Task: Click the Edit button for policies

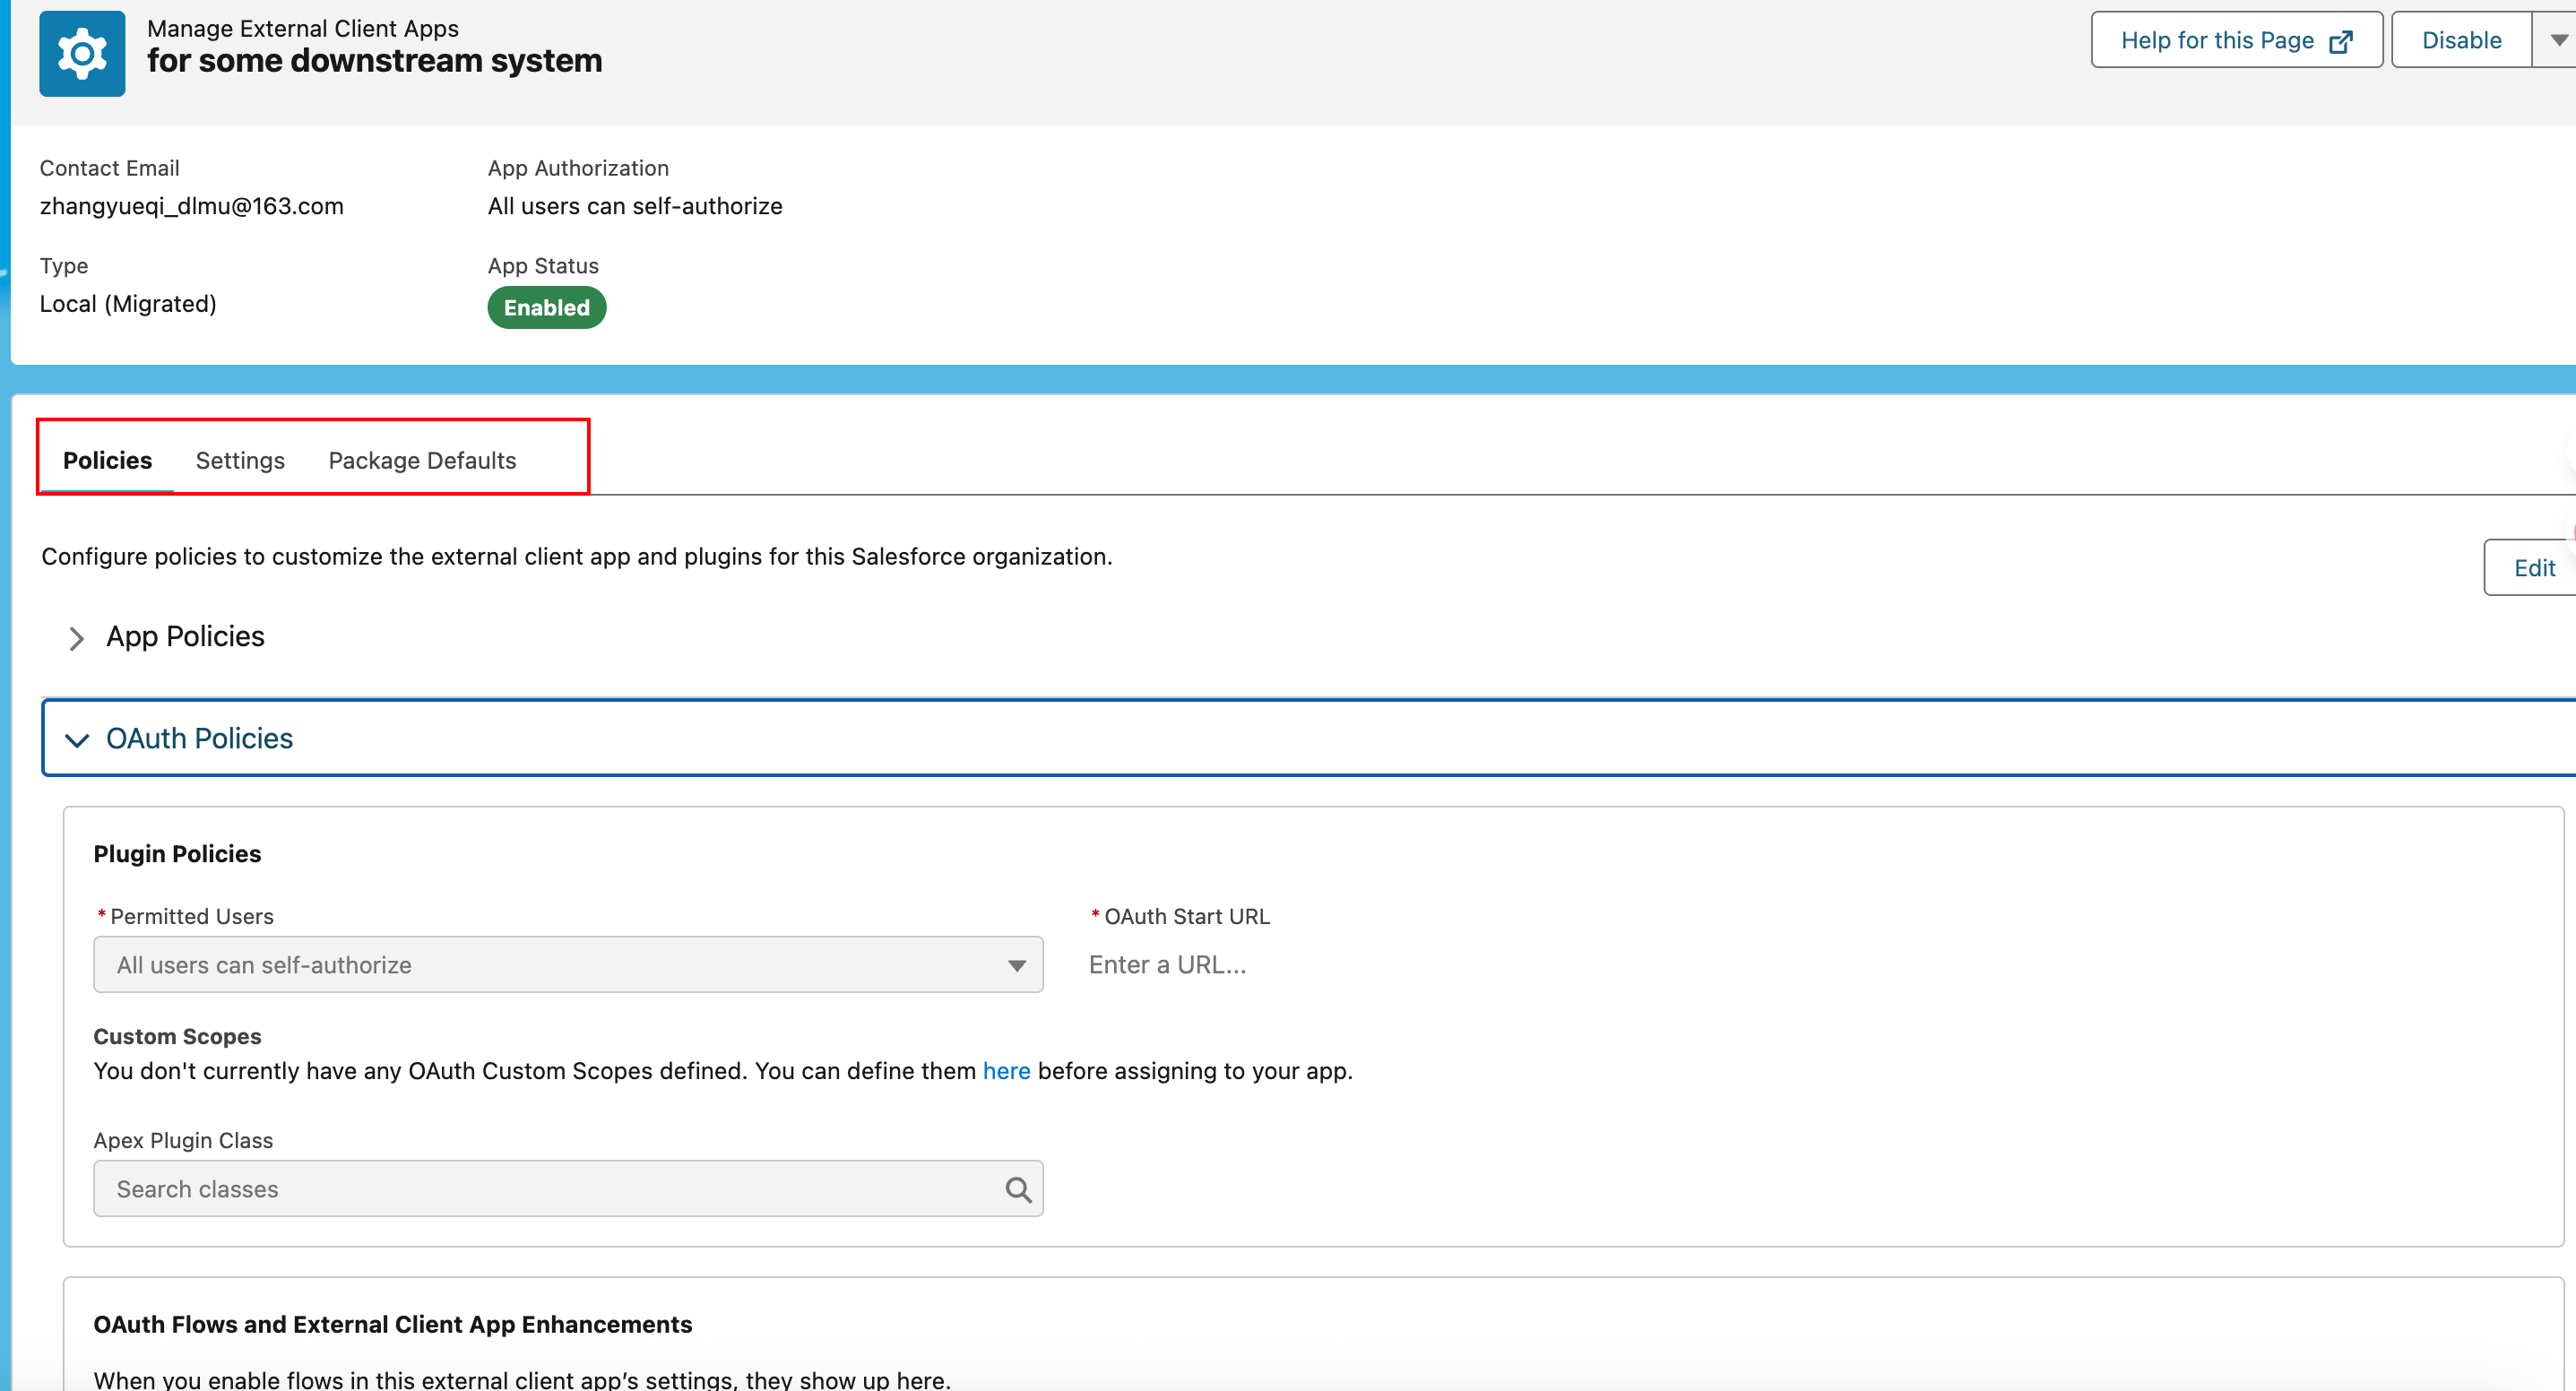Action: click(x=2533, y=568)
